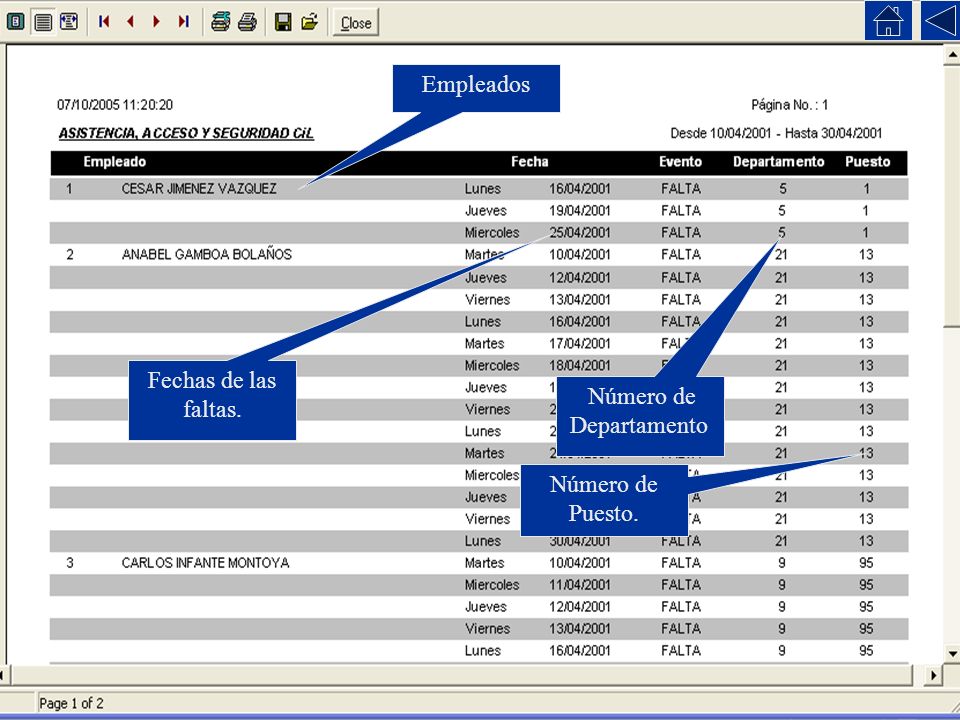The height and width of the screenshot is (720, 960).
Task: Click Page 1 of 2 in status bar
Action: 71,703
